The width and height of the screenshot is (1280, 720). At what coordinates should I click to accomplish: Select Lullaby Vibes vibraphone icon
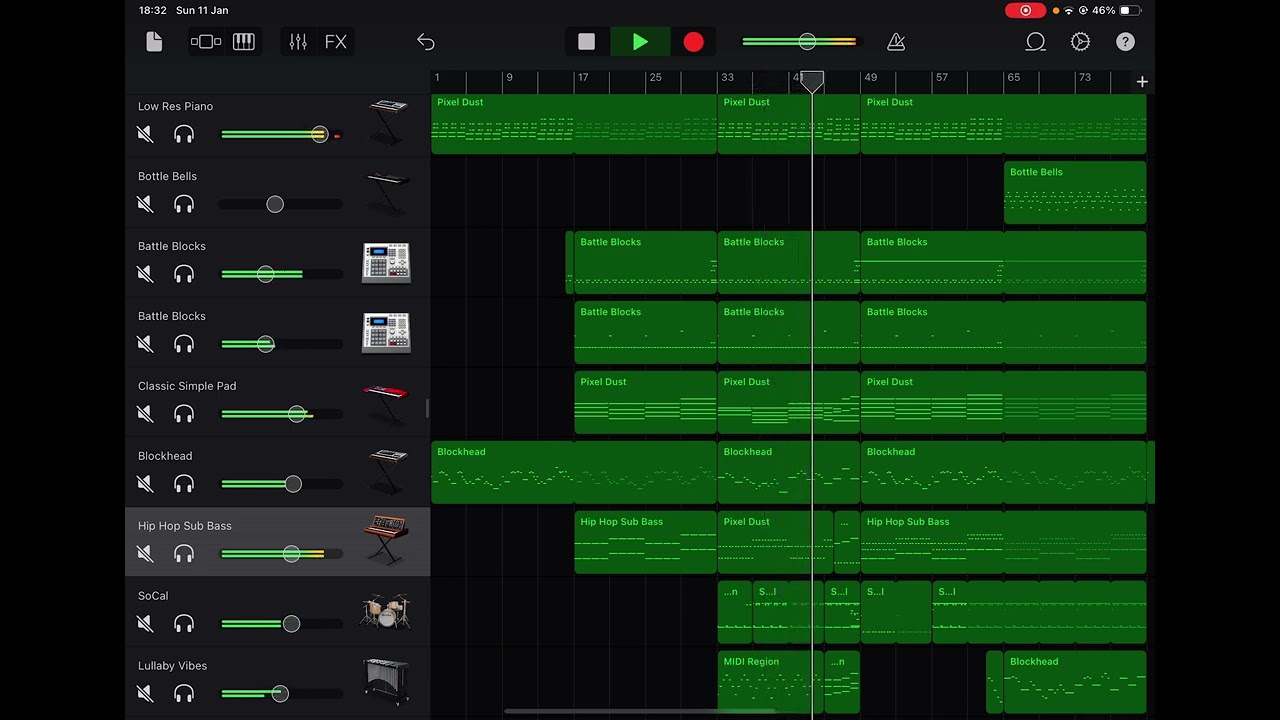point(386,681)
